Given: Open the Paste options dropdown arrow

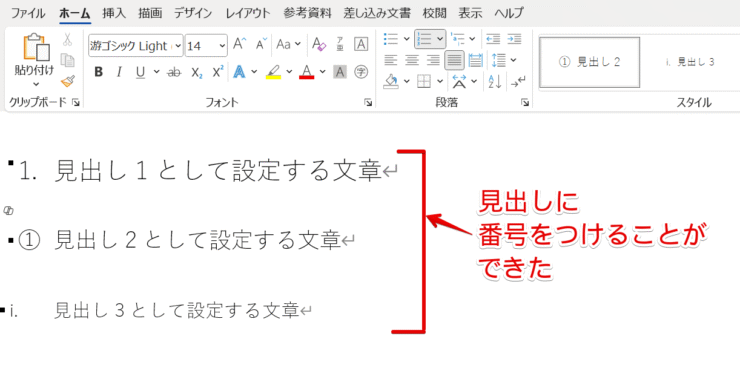Looking at the screenshot, I should click(x=36, y=85).
